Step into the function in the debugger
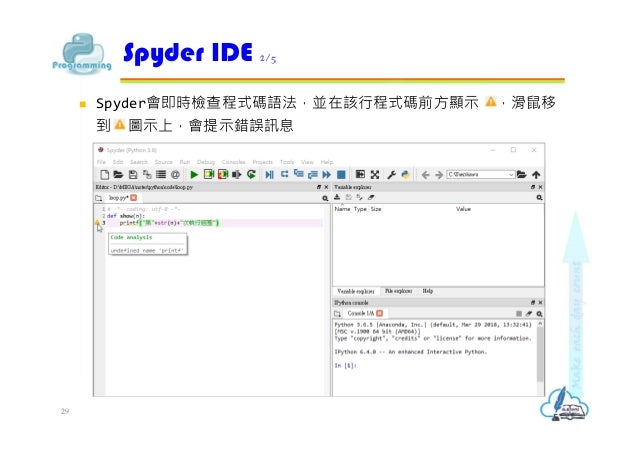The width and height of the screenshot is (638, 452). pyautogui.click(x=299, y=174)
